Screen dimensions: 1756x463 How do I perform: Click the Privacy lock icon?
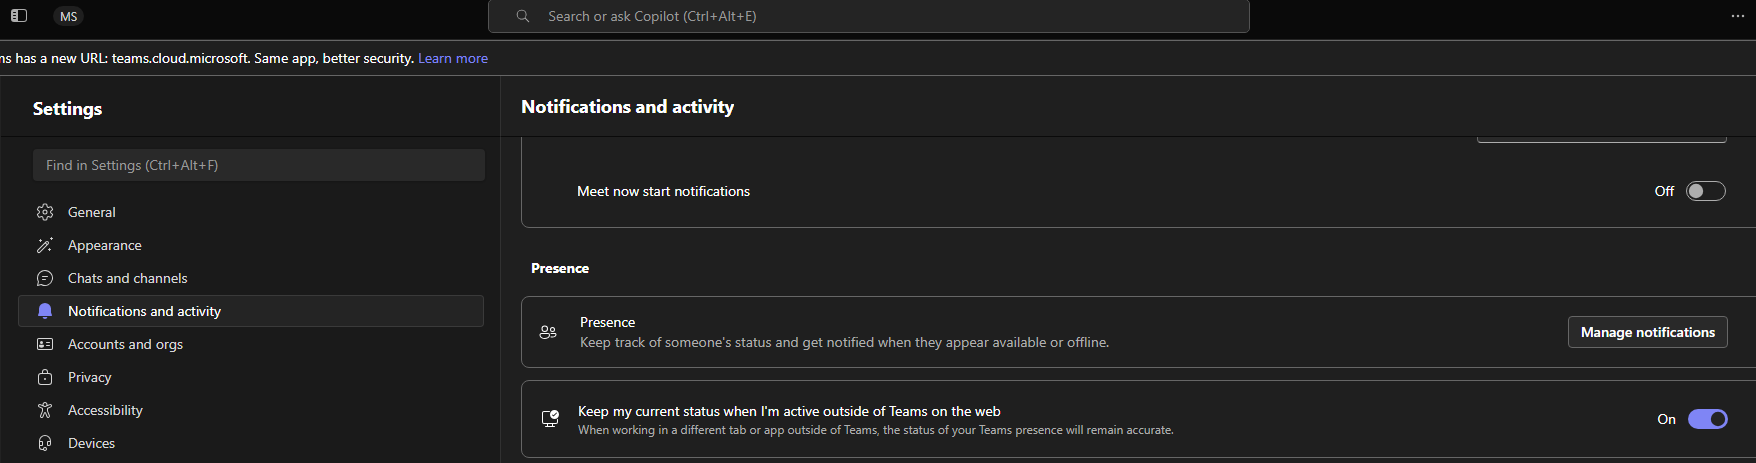coord(45,377)
